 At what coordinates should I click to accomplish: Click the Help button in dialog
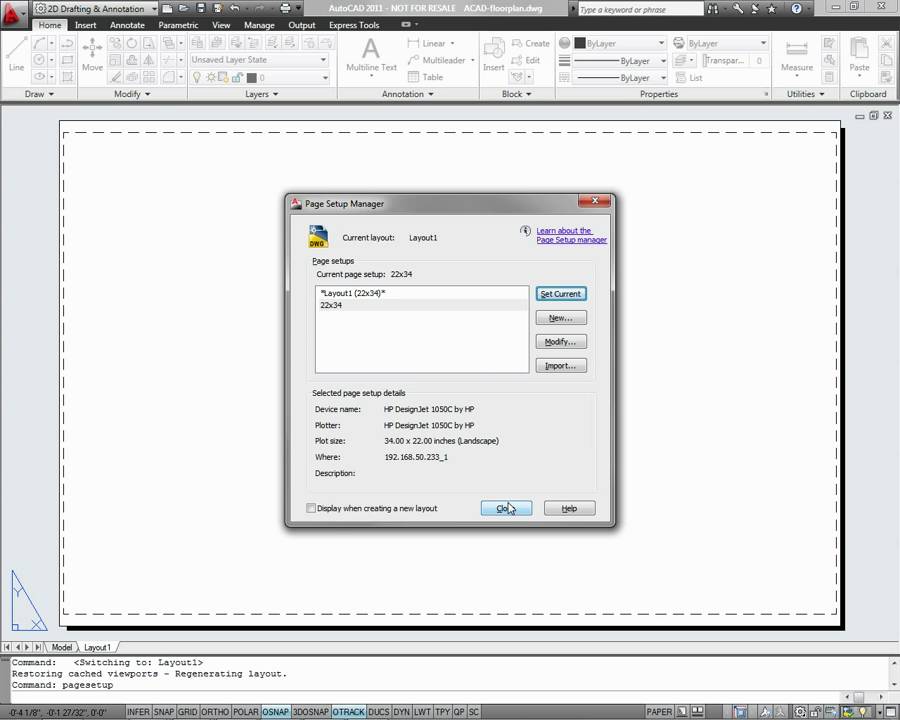pyautogui.click(x=569, y=508)
